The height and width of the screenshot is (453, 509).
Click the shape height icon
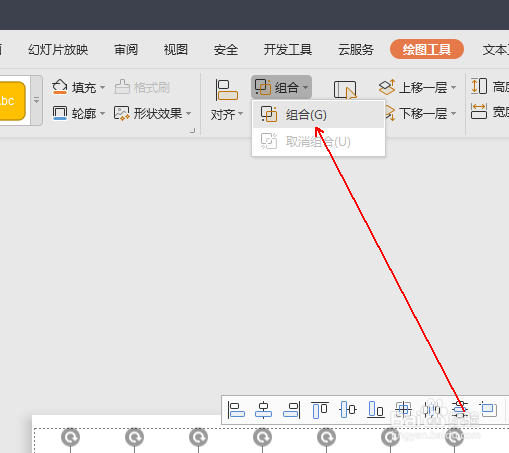click(479, 86)
